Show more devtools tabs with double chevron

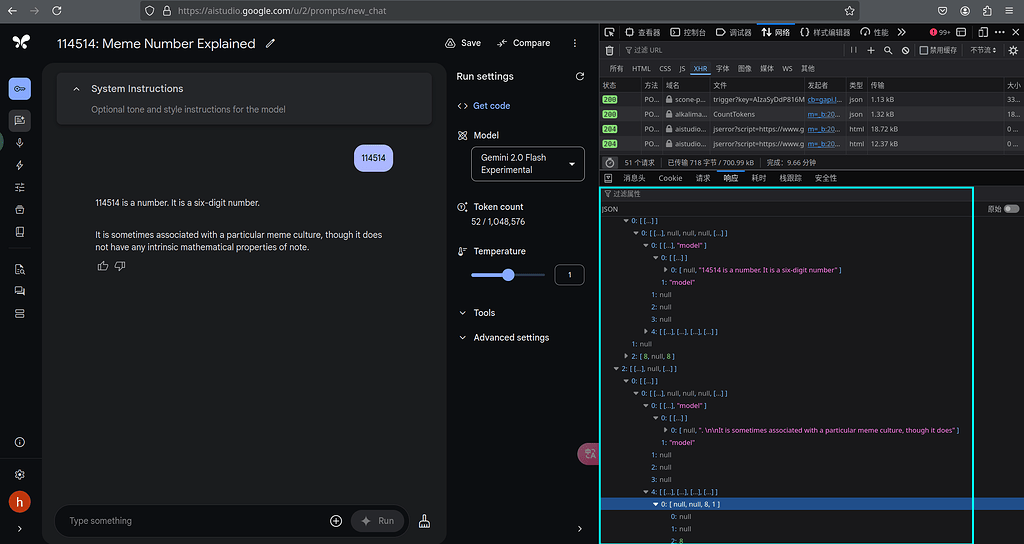902,32
